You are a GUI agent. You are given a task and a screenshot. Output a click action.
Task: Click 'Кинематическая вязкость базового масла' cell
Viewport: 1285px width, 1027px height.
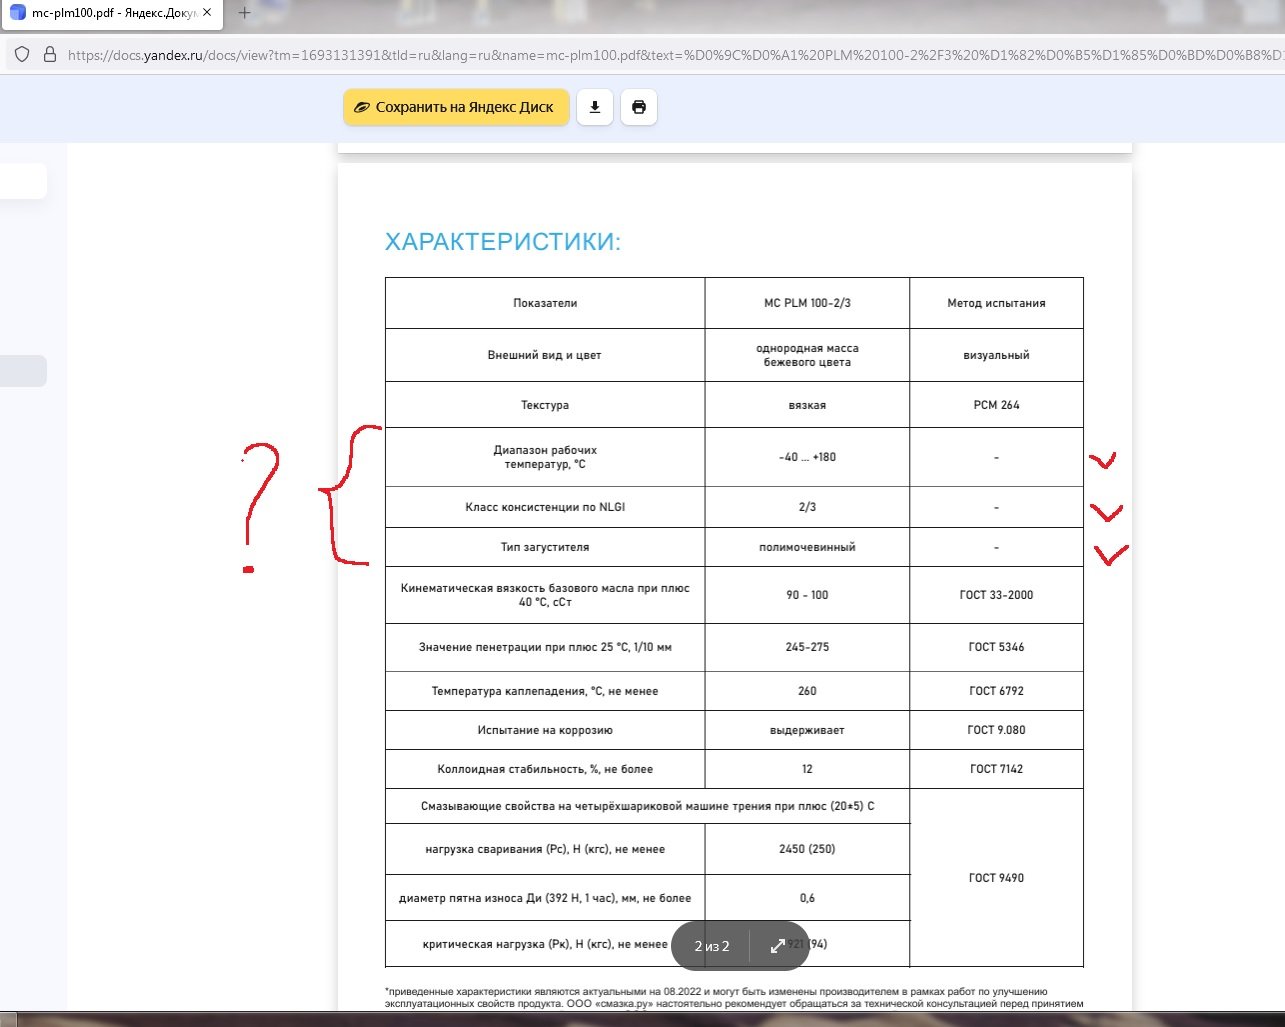click(545, 595)
